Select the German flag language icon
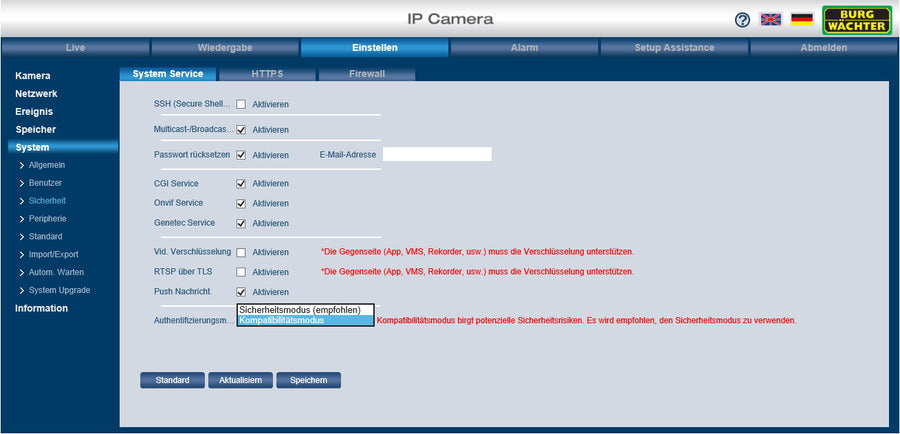This screenshot has width=900, height=434. (x=801, y=19)
